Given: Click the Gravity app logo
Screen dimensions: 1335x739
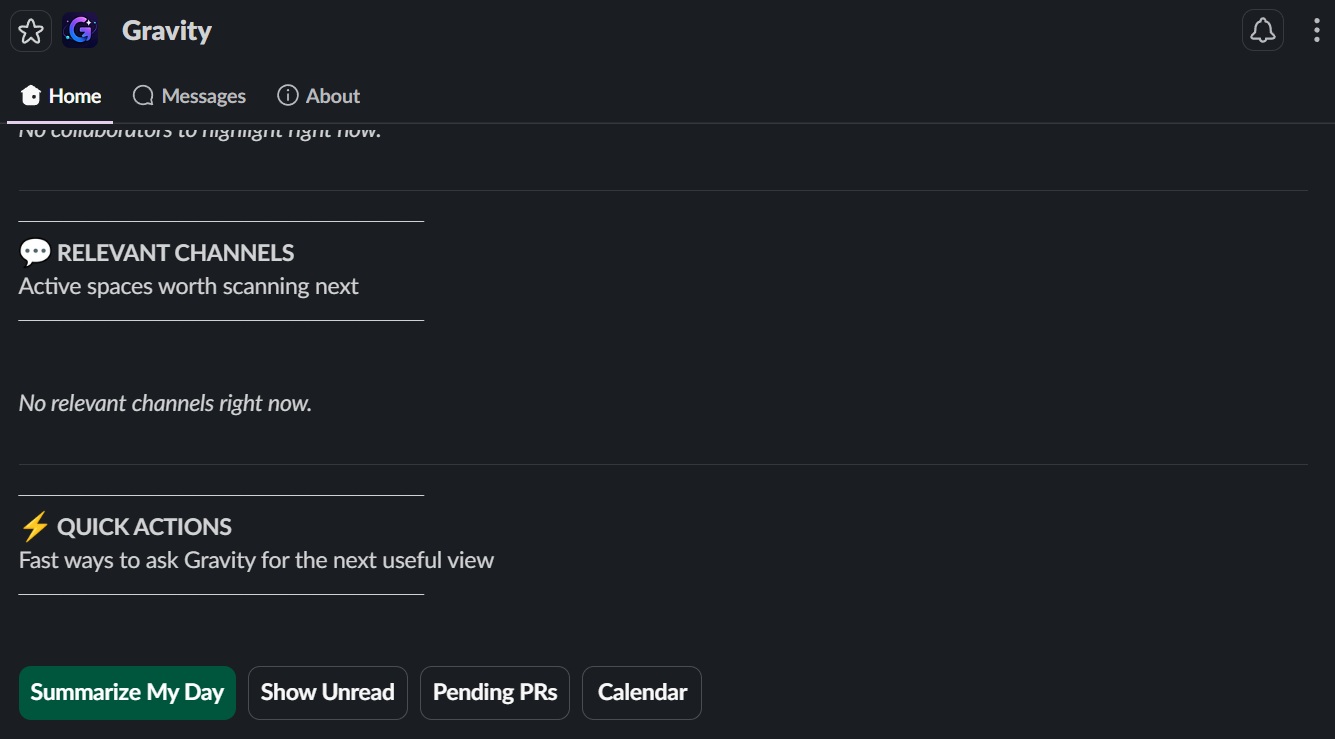Looking at the screenshot, I should pyautogui.click(x=80, y=31).
